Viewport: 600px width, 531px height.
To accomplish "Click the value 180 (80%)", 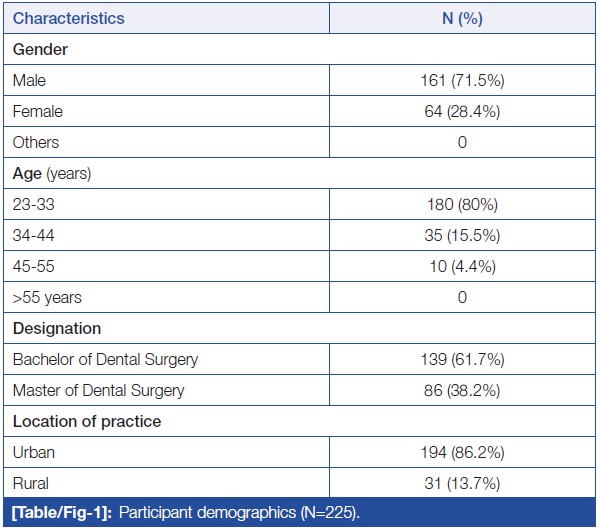I will tap(462, 205).
